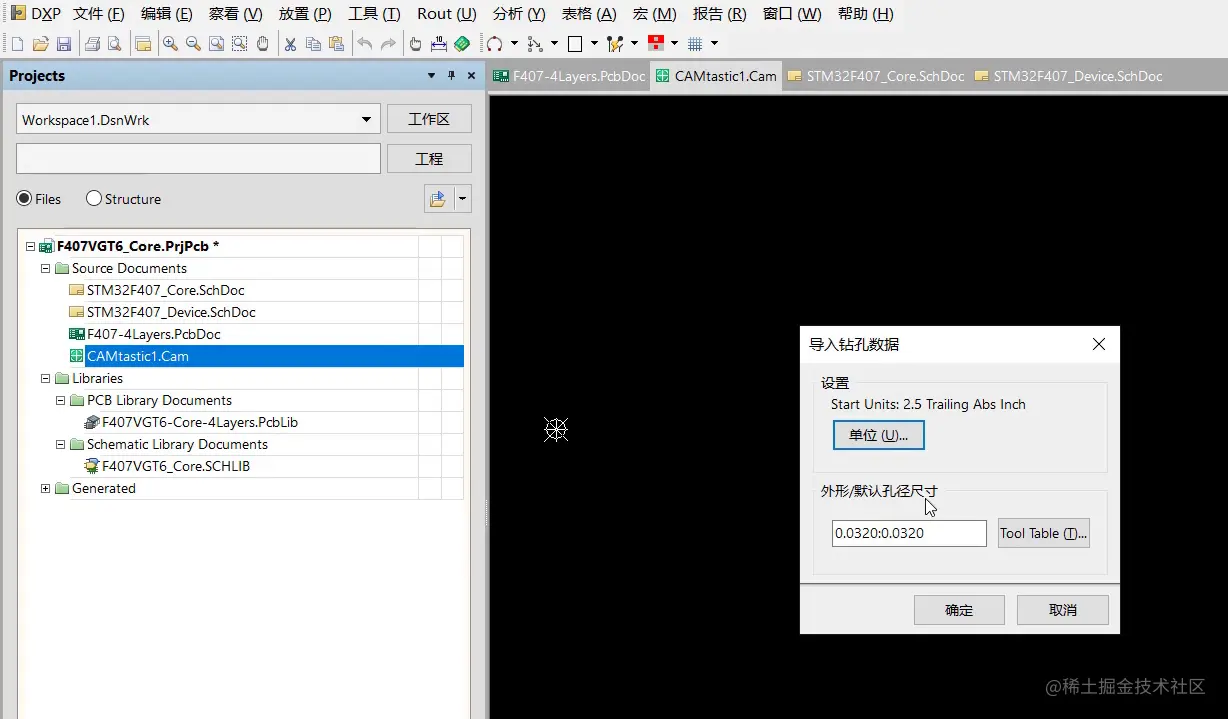Collapse the Libraries folder

coord(45,378)
